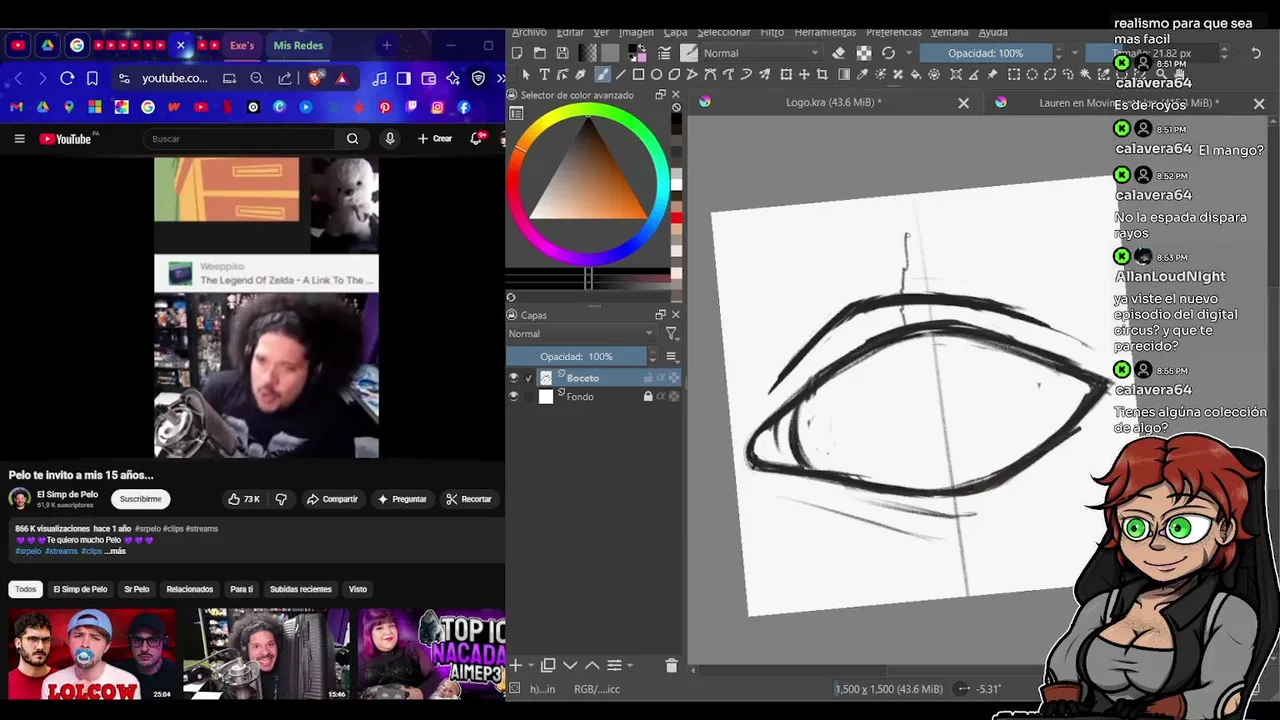Click the Compartir button on YouTube
Screen dimensions: 1280x720
[332, 499]
